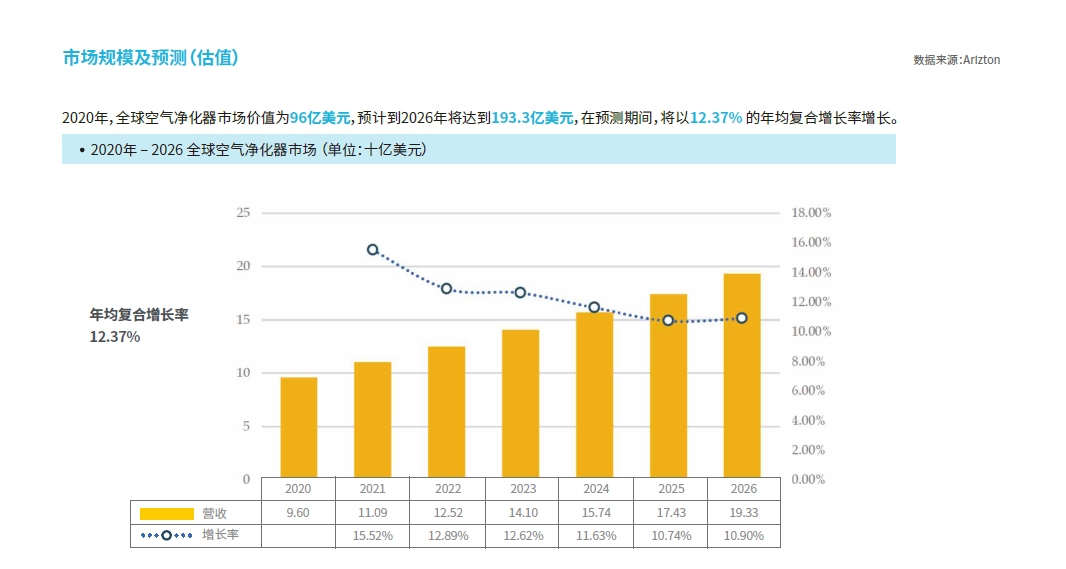Click the 2024 year column header
The height and width of the screenshot is (569, 1066).
point(595,489)
